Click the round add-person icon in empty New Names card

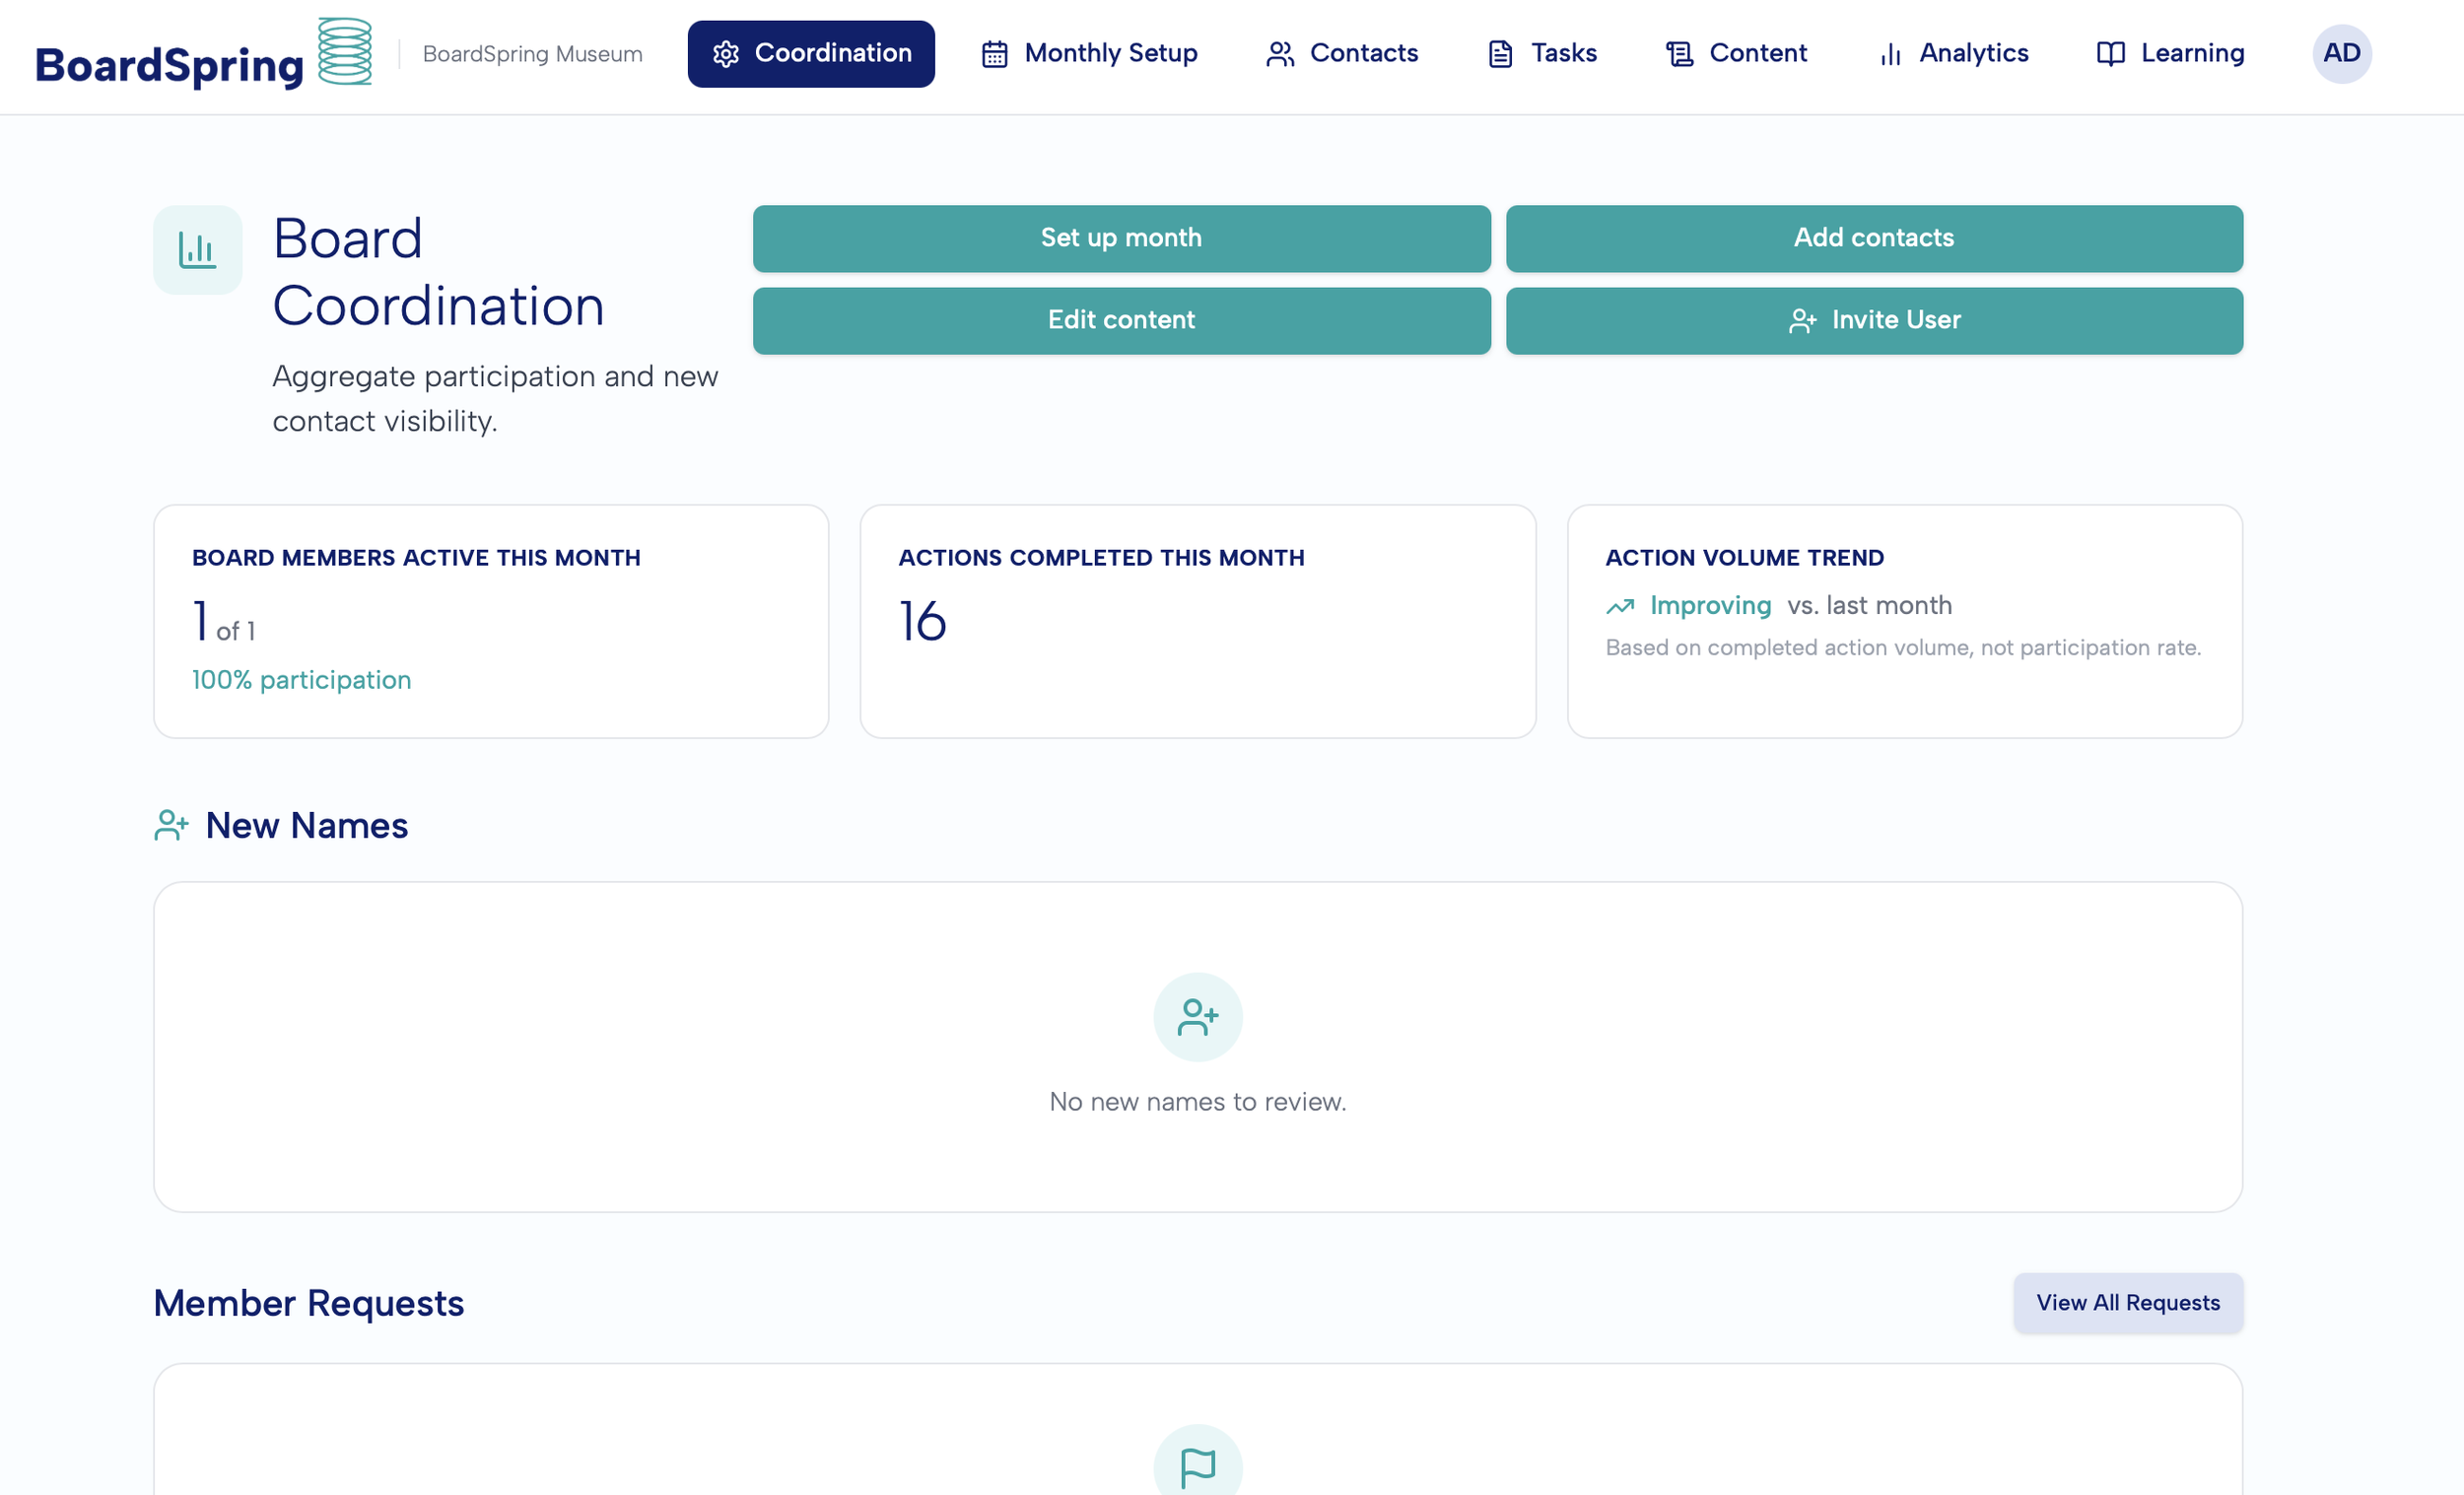pos(1198,1017)
